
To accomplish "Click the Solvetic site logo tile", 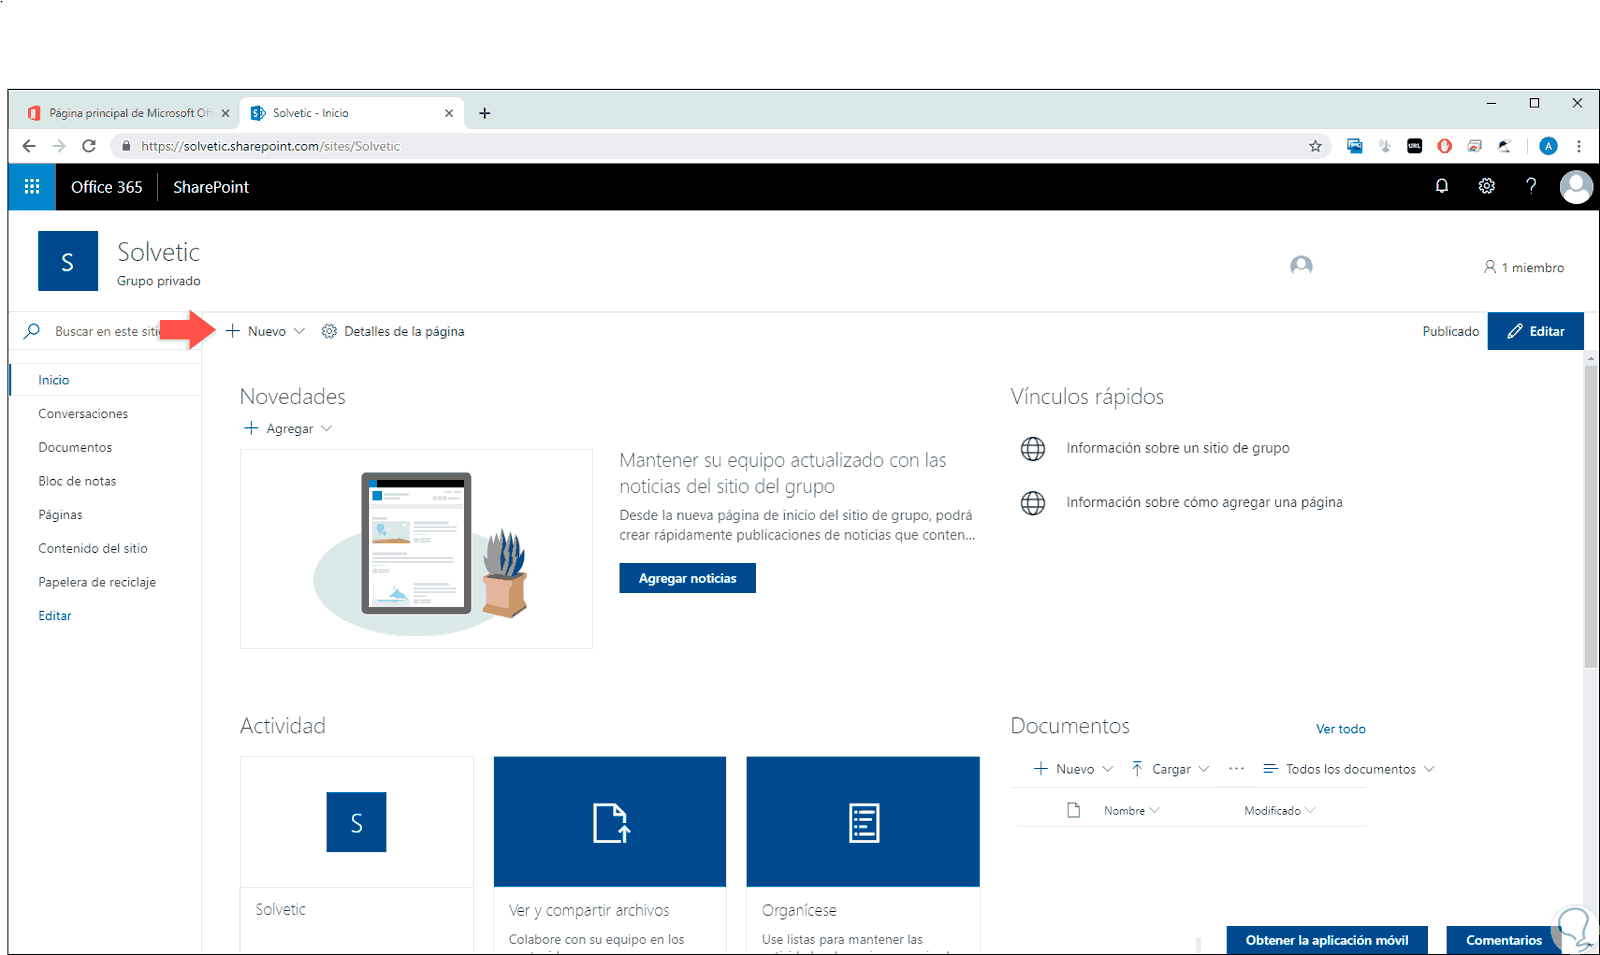I will point(68,261).
